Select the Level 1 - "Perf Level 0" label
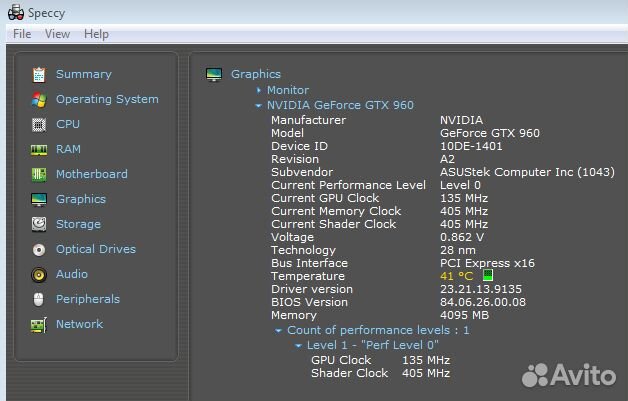Viewport: 628px width, 401px height. click(372, 345)
